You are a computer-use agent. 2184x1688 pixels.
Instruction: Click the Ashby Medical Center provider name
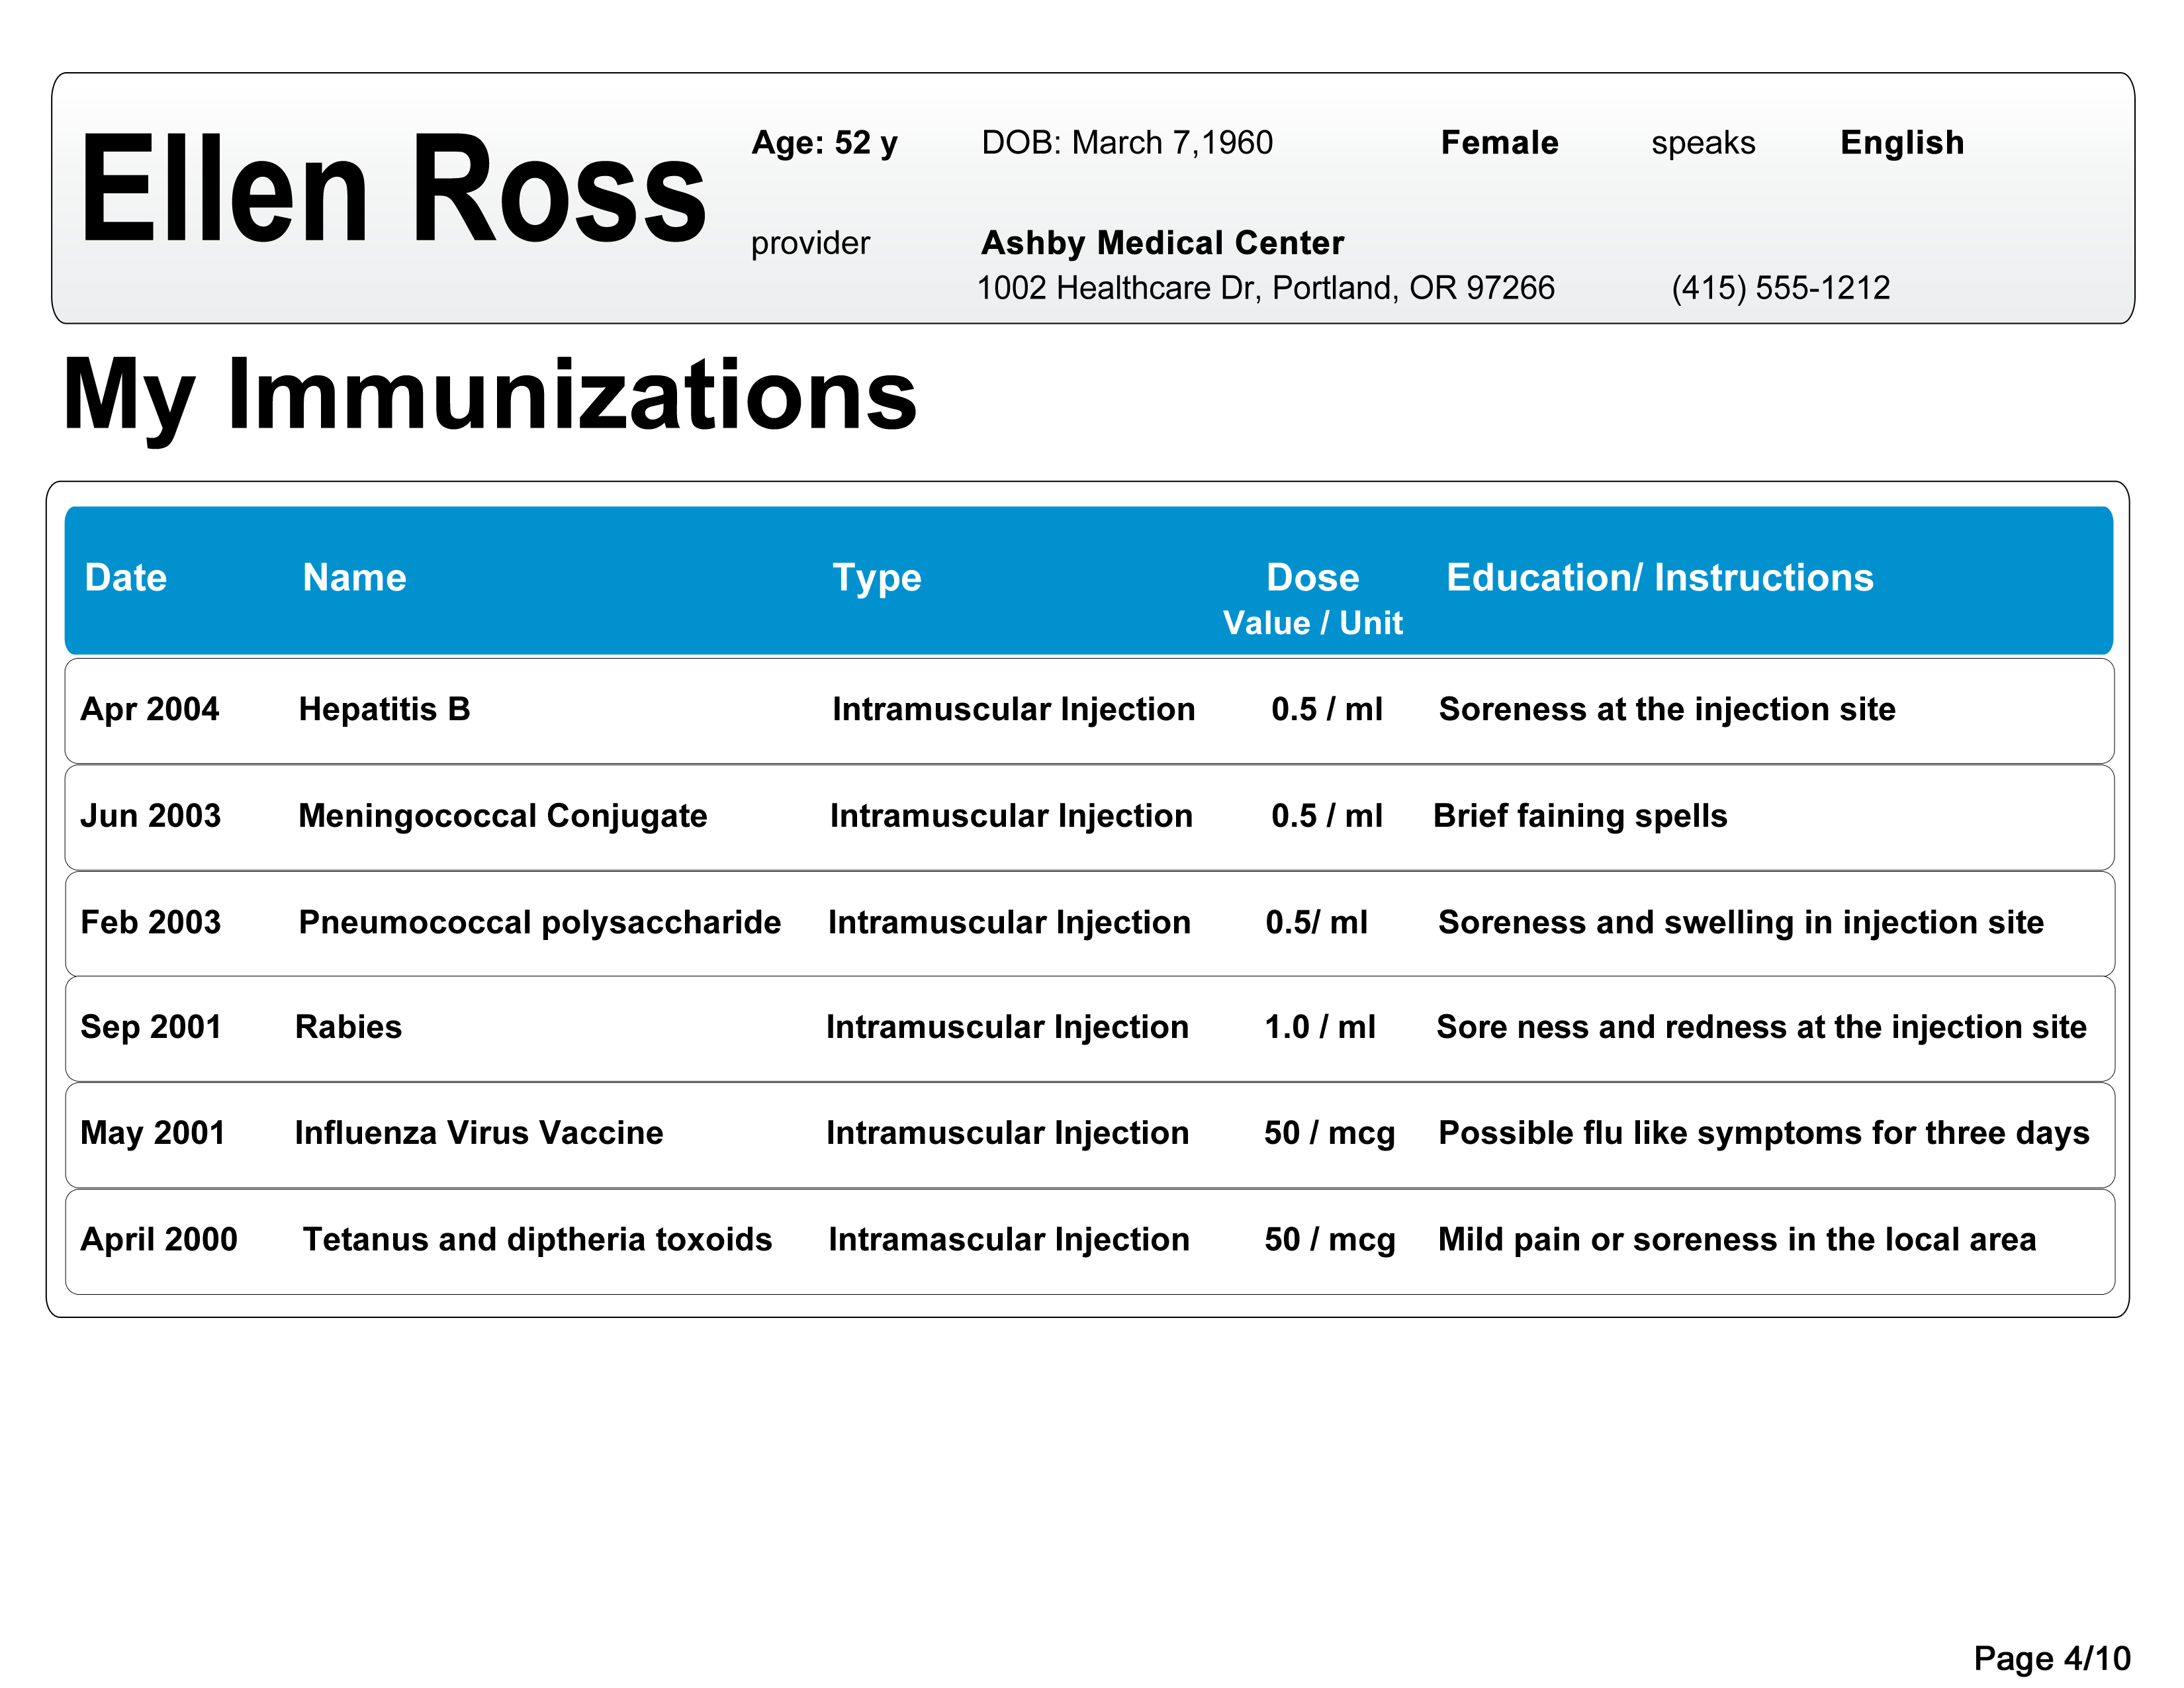(1162, 243)
